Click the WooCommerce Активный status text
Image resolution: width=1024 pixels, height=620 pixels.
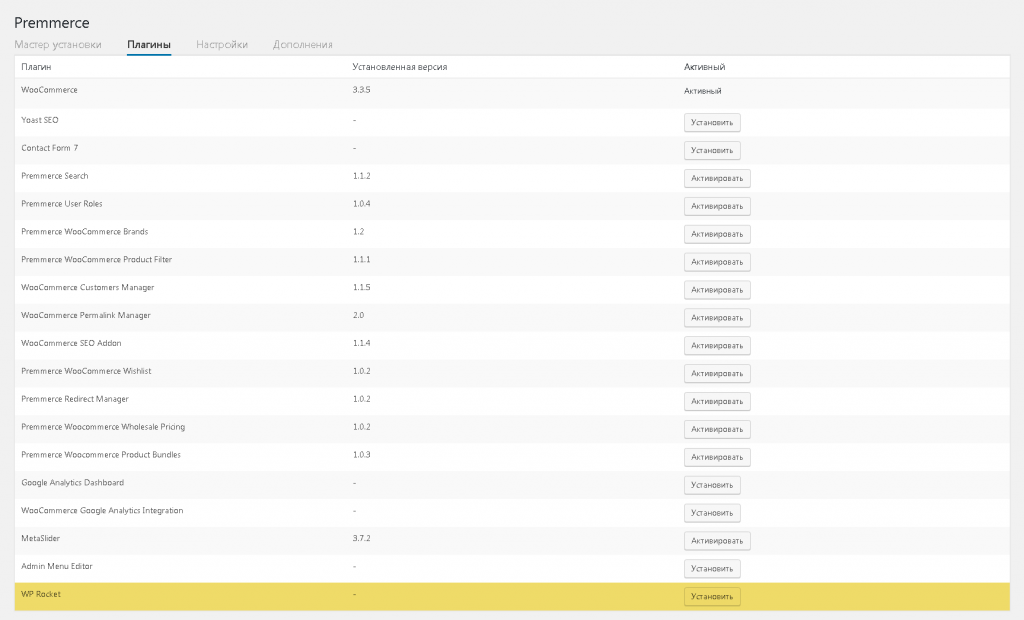point(703,91)
